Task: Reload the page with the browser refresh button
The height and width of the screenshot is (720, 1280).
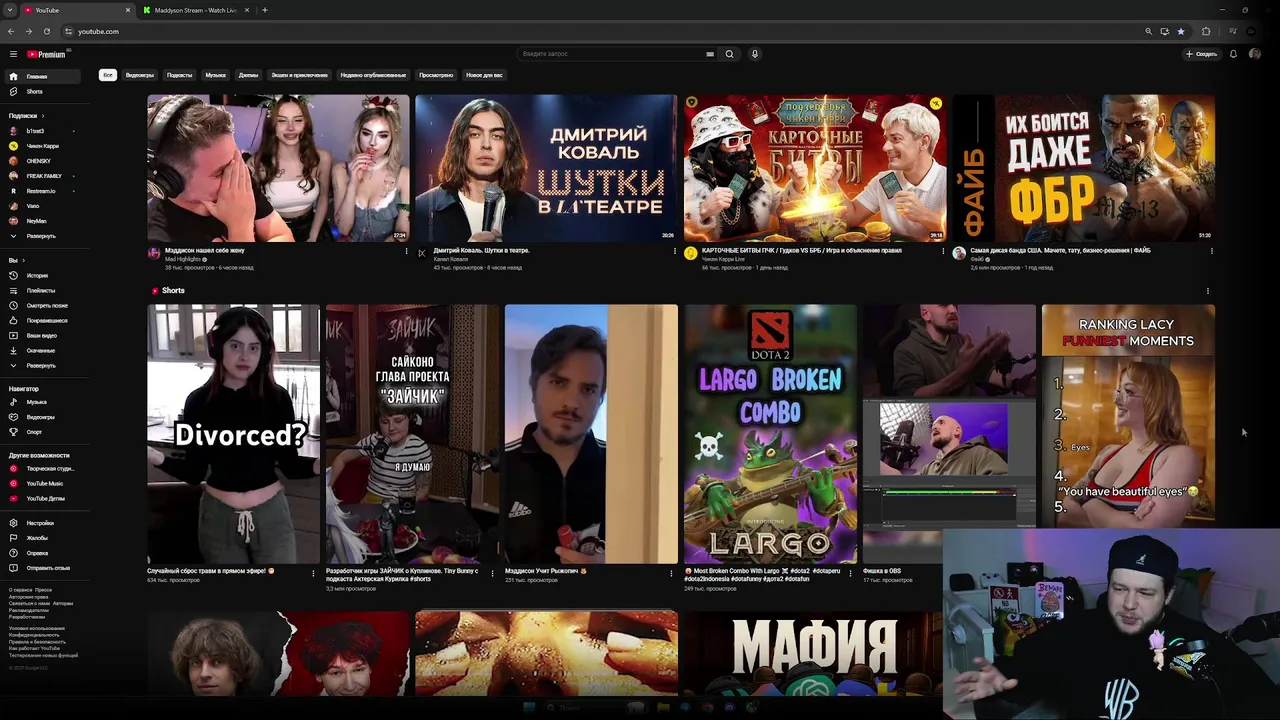Action: (45, 31)
